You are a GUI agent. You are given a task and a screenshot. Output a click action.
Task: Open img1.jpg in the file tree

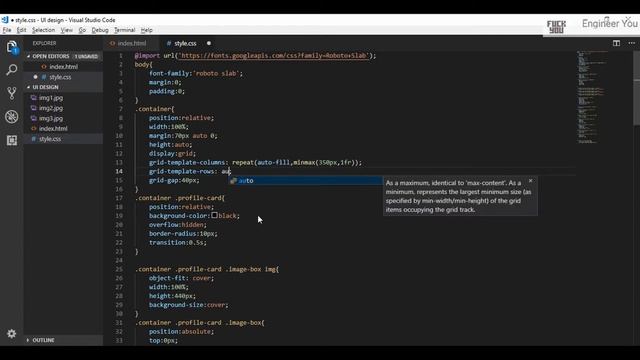coord(51,98)
